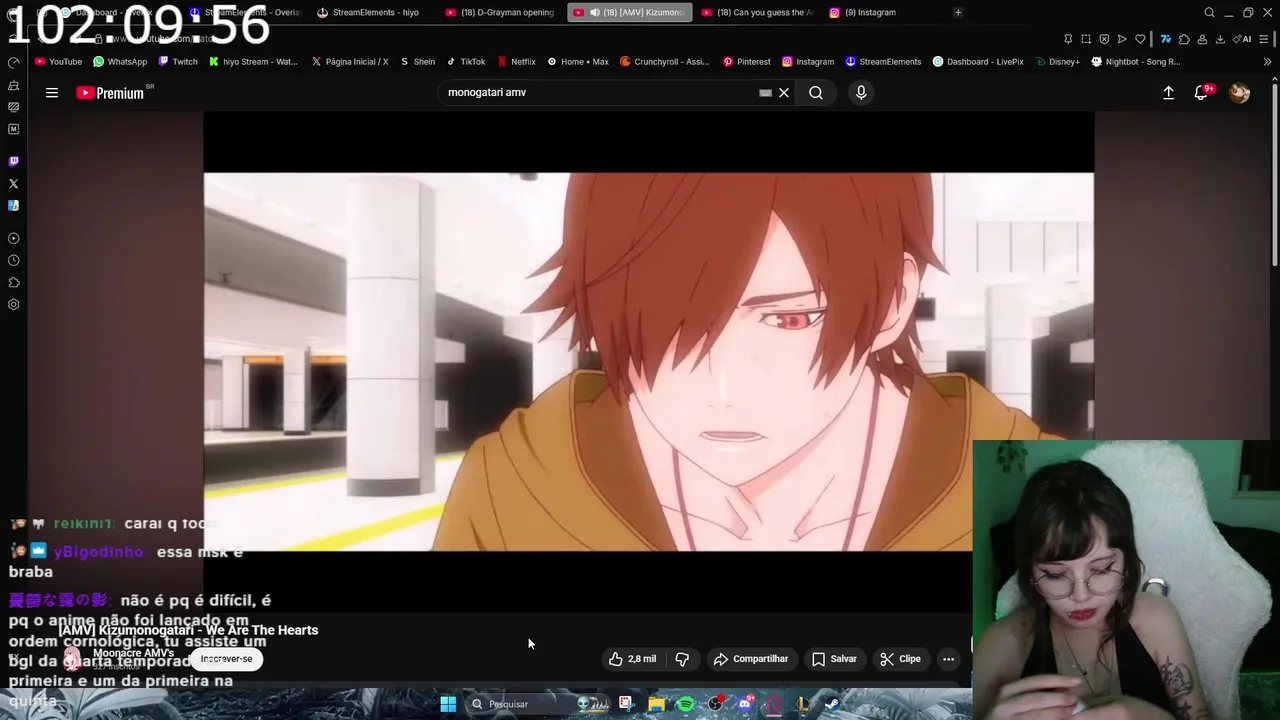Viewport: 1280px width, 720px height.
Task: Open YouTube notifications bell
Action: point(1201,93)
